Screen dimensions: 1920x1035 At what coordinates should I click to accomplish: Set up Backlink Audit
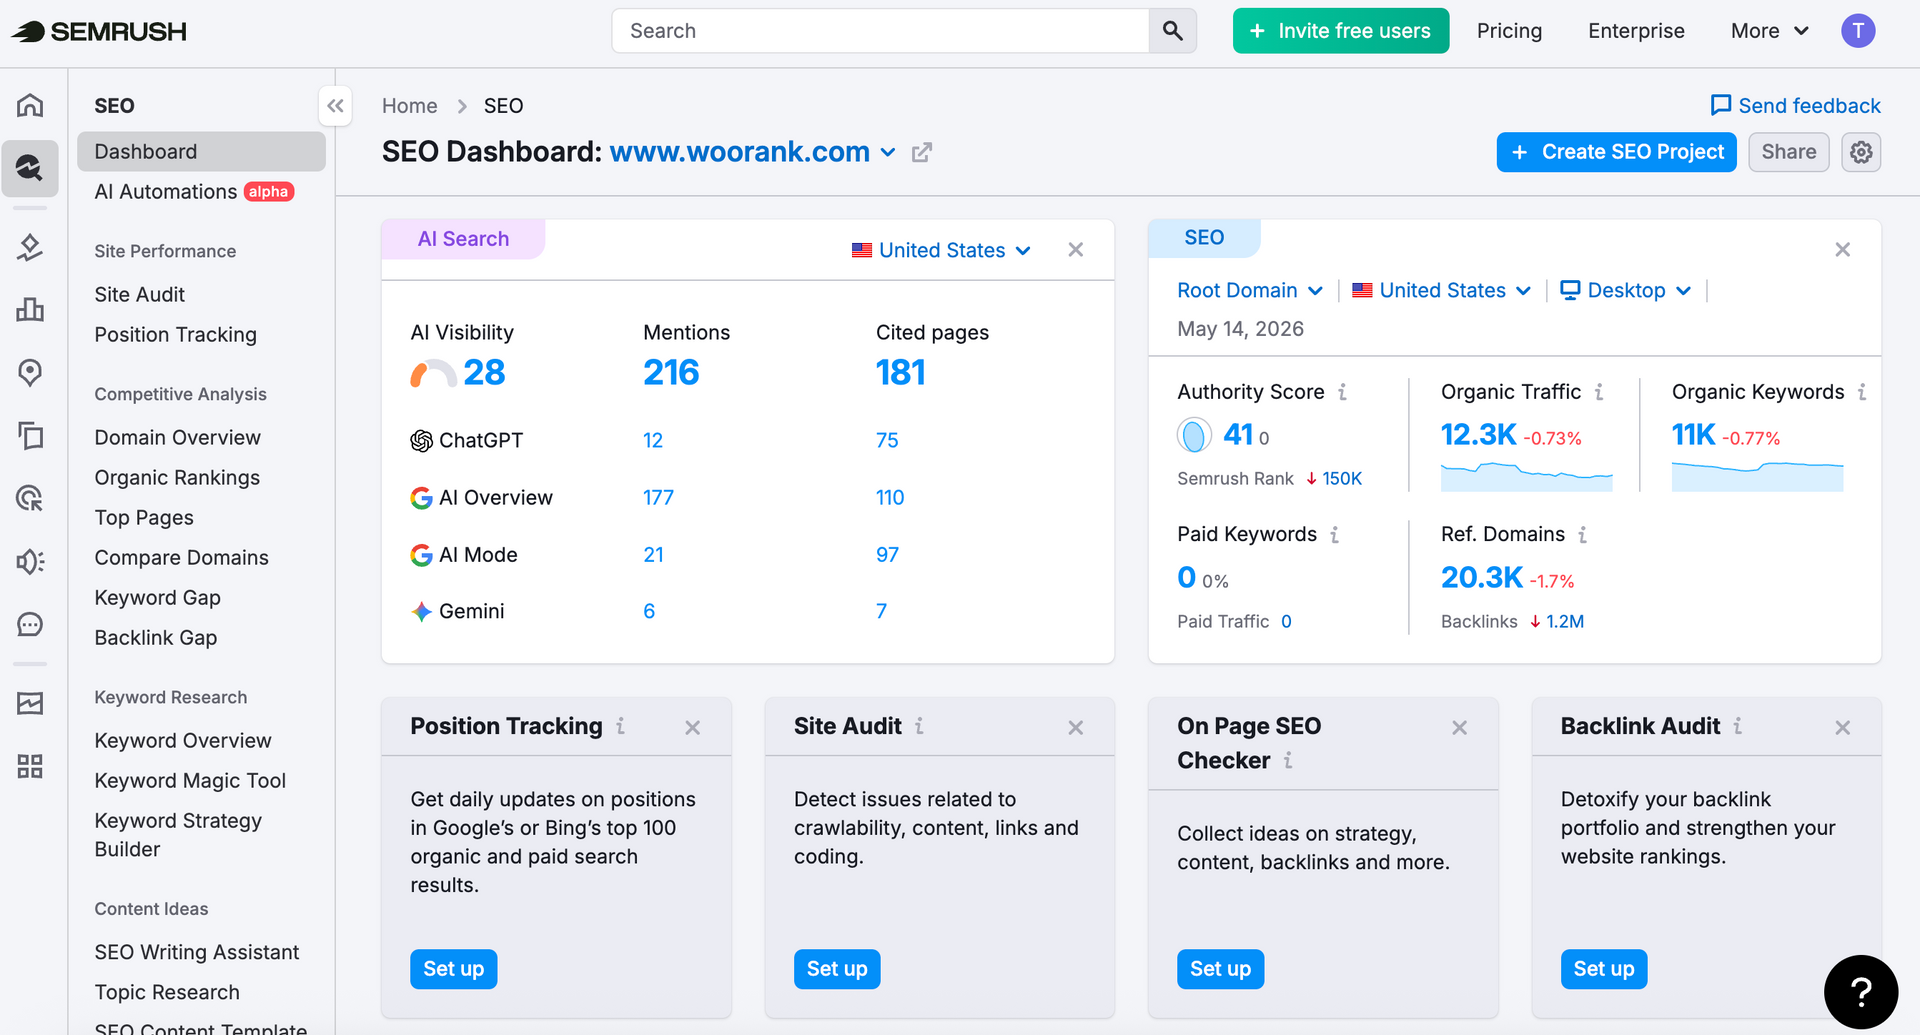click(x=1604, y=969)
